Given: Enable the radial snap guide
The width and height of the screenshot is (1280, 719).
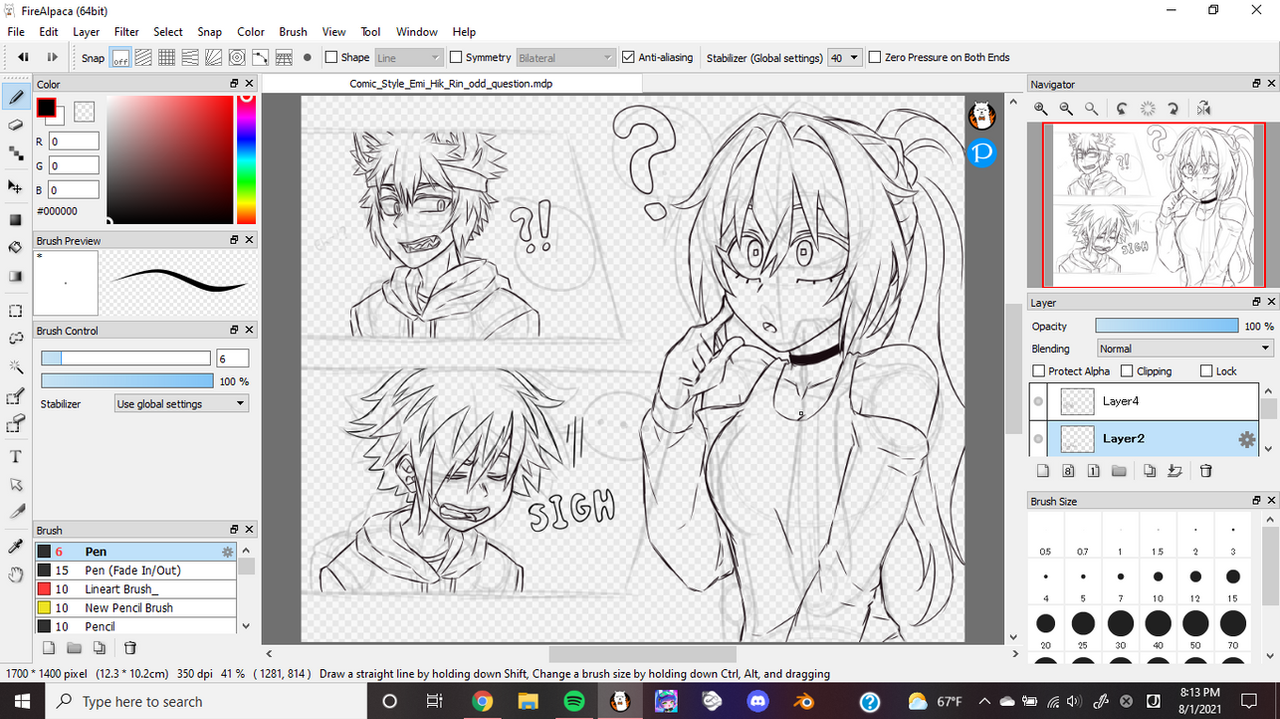Looking at the screenshot, I should click(213, 58).
